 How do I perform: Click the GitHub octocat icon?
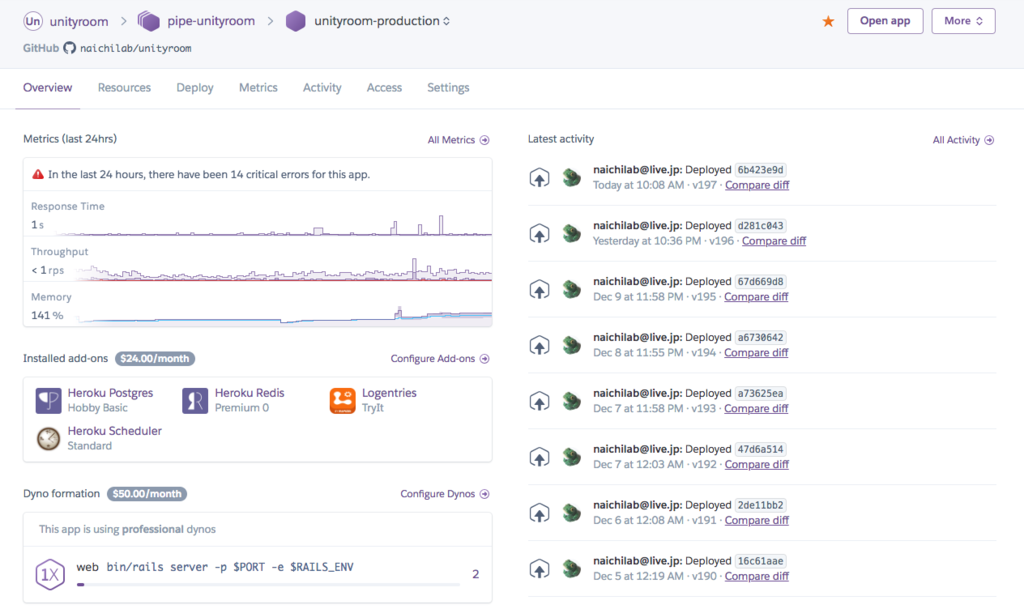[x=69, y=48]
